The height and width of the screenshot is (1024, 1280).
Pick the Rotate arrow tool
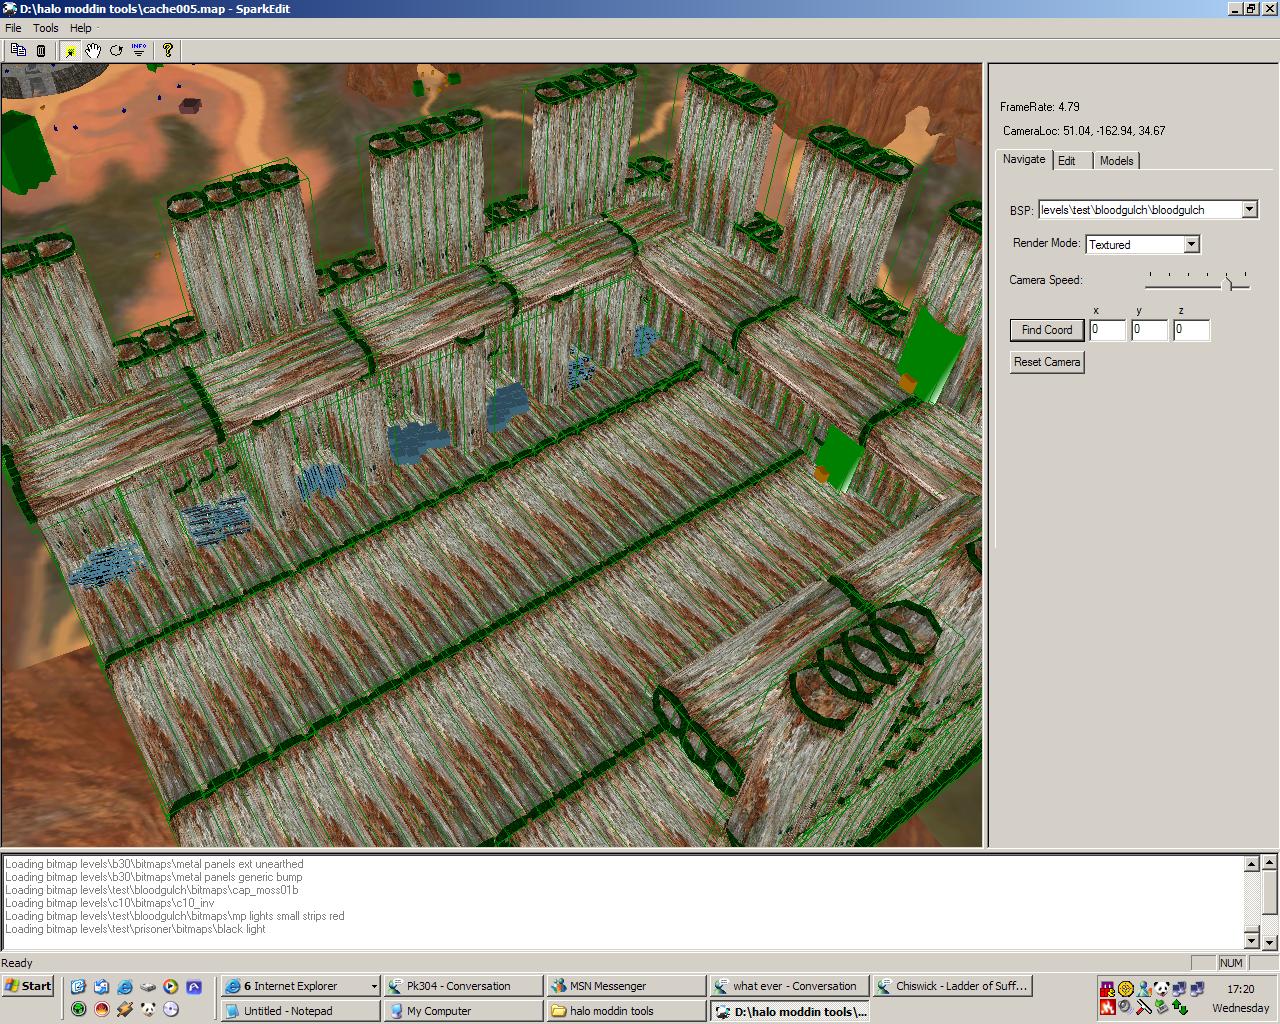(116, 50)
